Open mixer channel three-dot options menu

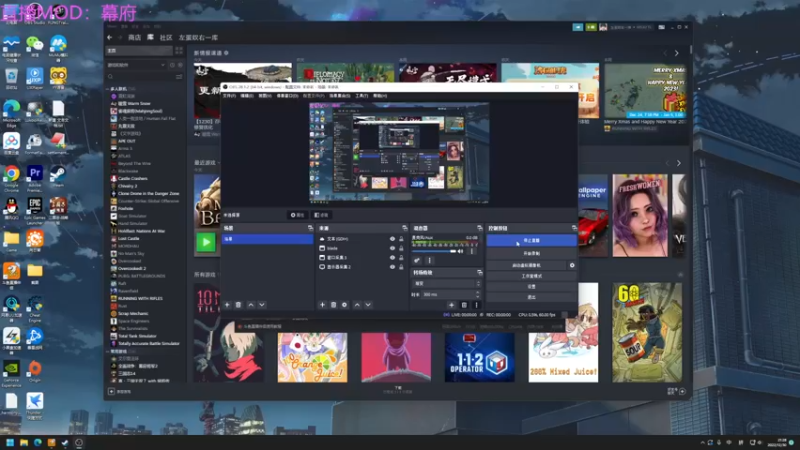pos(472,251)
